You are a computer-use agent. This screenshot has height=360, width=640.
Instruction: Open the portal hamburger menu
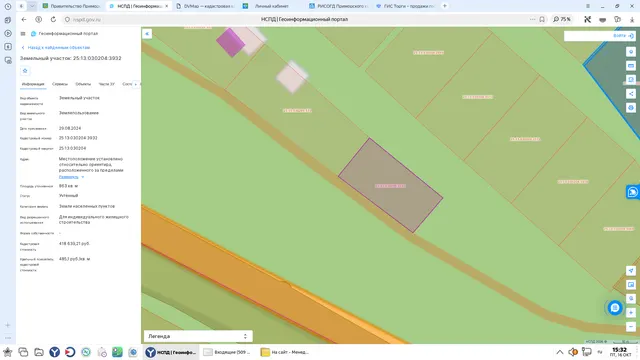pyautogui.click(x=23, y=34)
